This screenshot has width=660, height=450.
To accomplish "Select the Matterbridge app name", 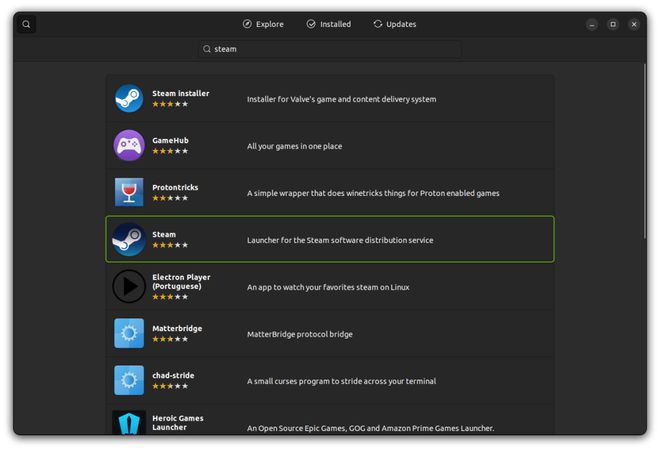I will click(177, 328).
